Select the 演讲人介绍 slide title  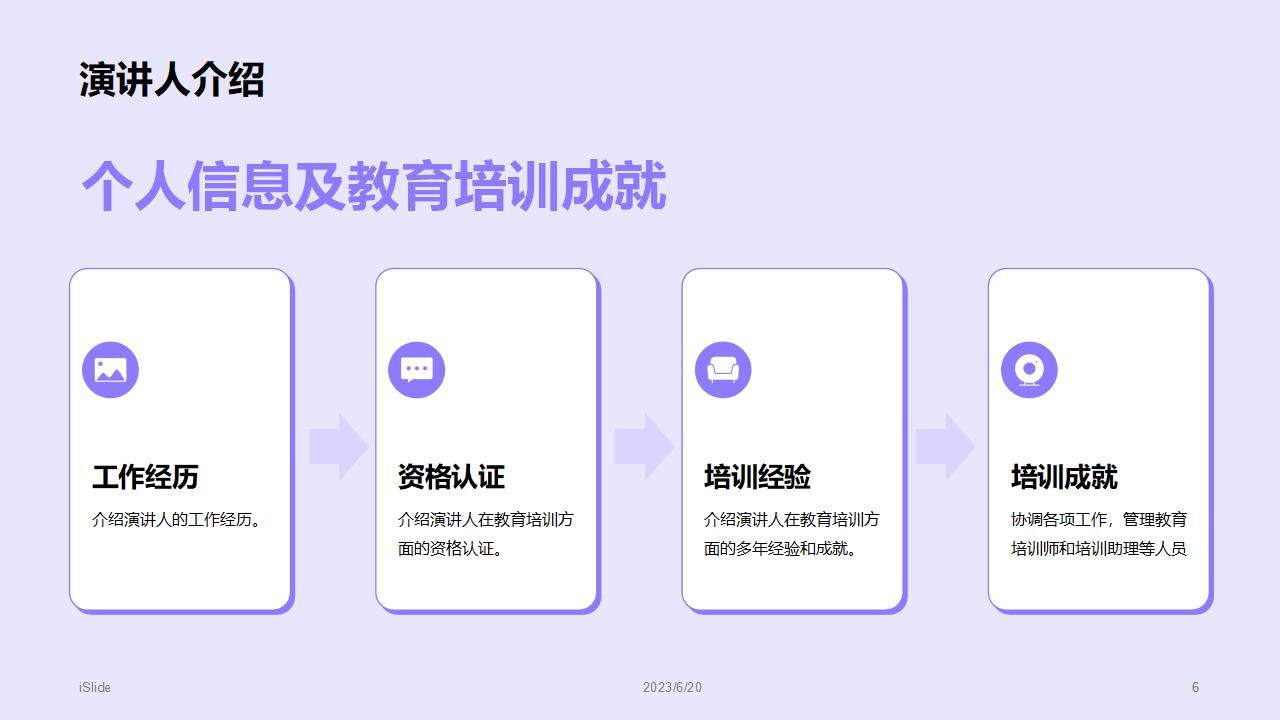pyautogui.click(x=171, y=80)
